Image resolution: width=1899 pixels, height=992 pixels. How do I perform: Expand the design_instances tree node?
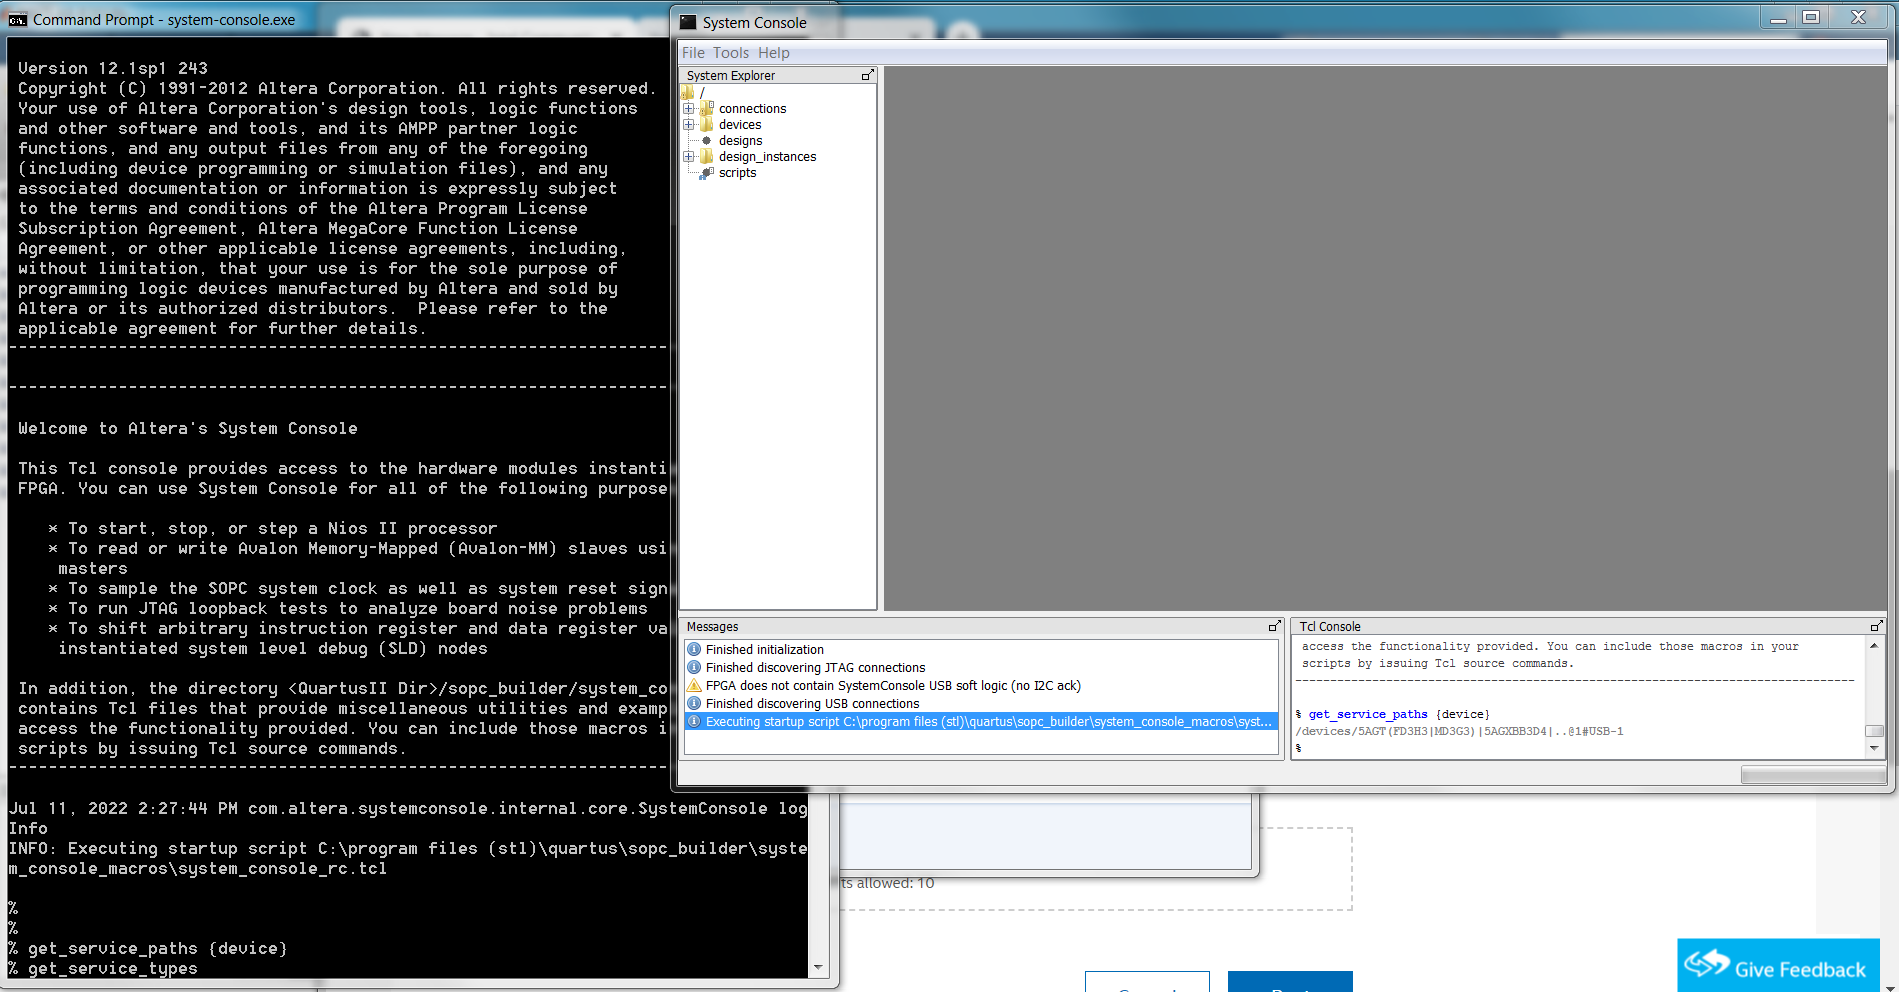pos(688,156)
